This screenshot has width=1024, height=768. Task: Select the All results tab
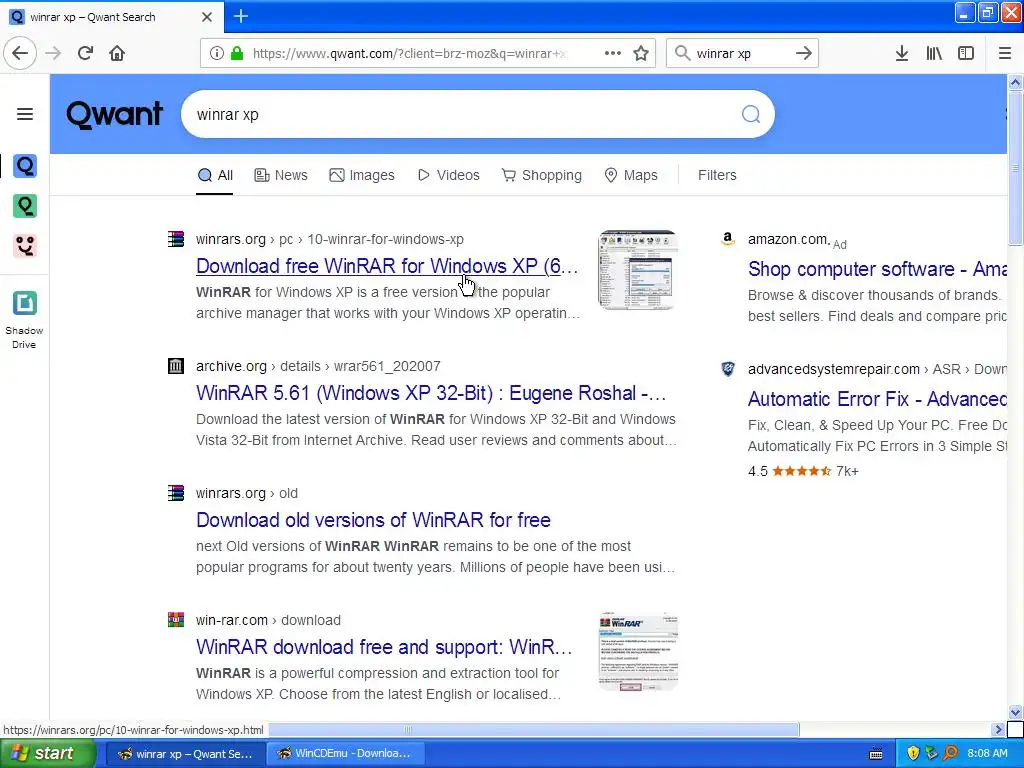[215, 175]
